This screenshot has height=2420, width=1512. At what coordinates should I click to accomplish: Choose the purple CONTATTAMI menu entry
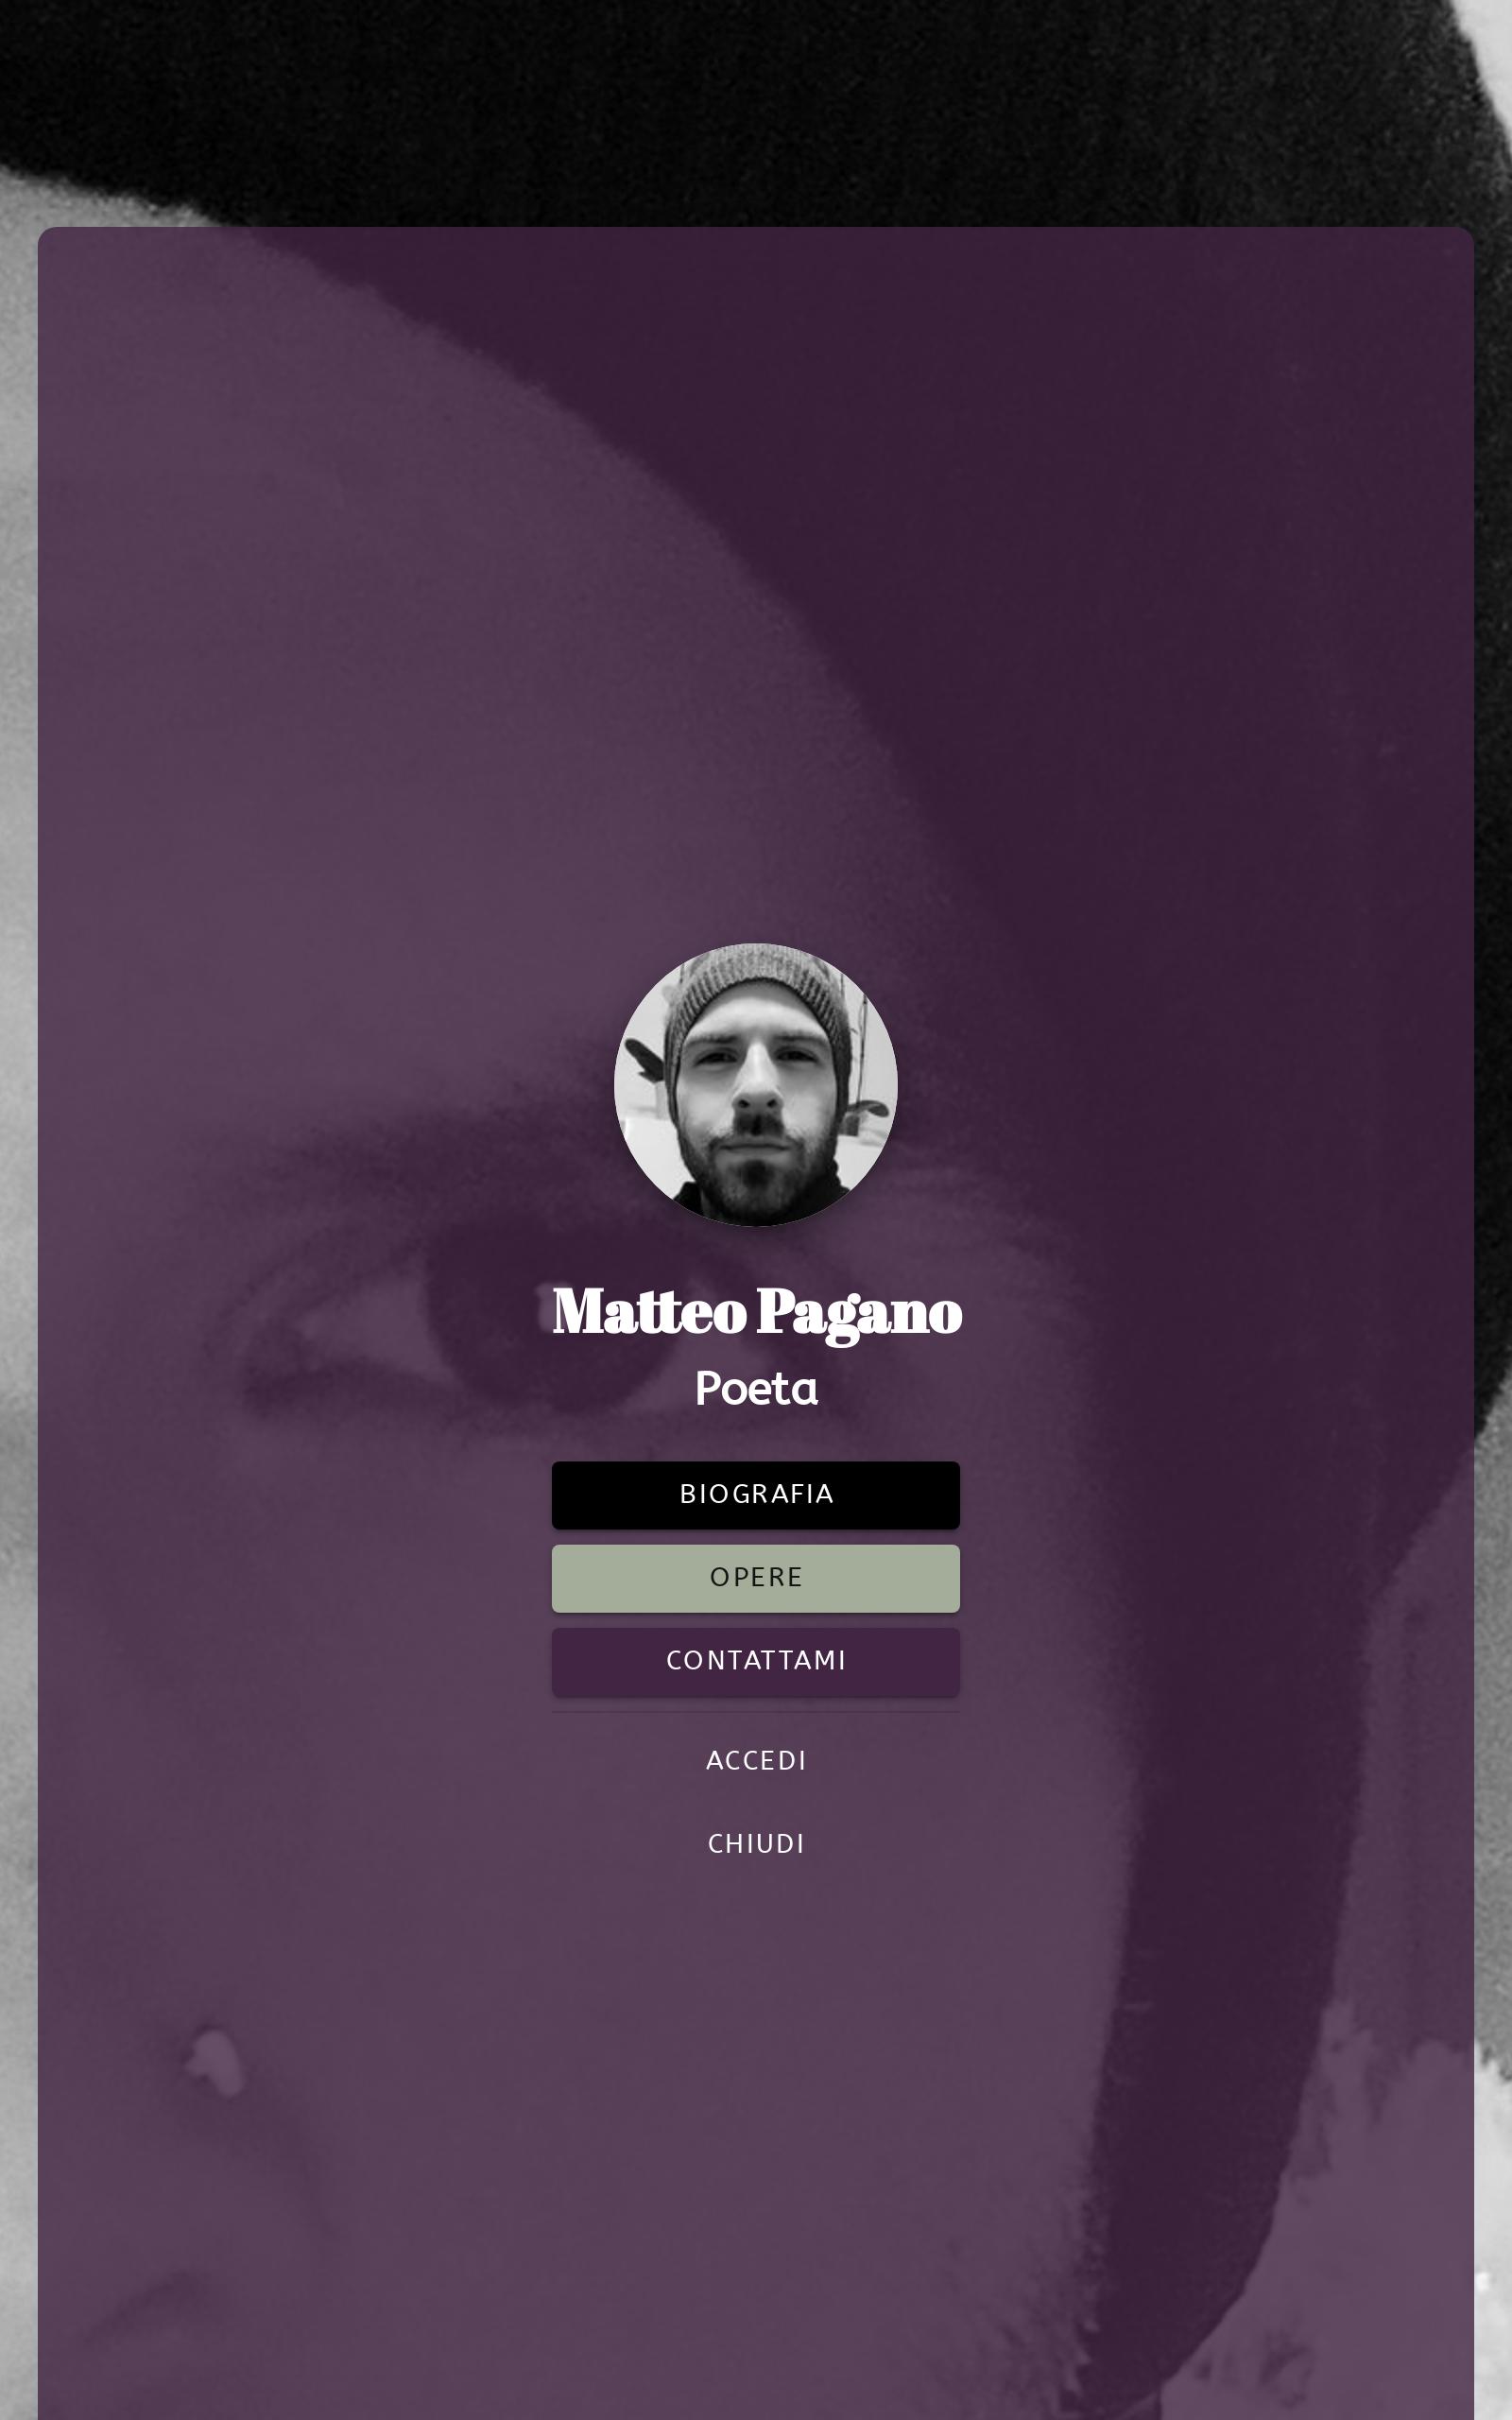755,1661
